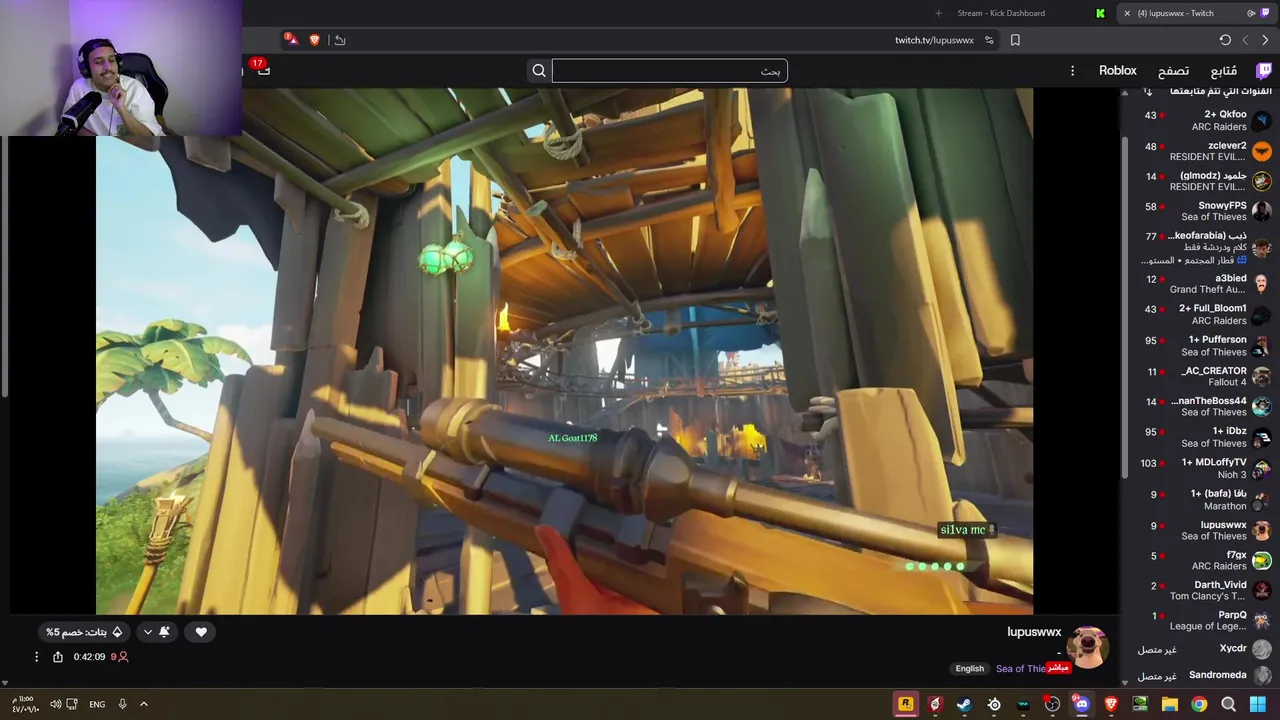This screenshot has height=720, width=1280.
Task: Open the Roblox nav link
Action: tap(1118, 70)
